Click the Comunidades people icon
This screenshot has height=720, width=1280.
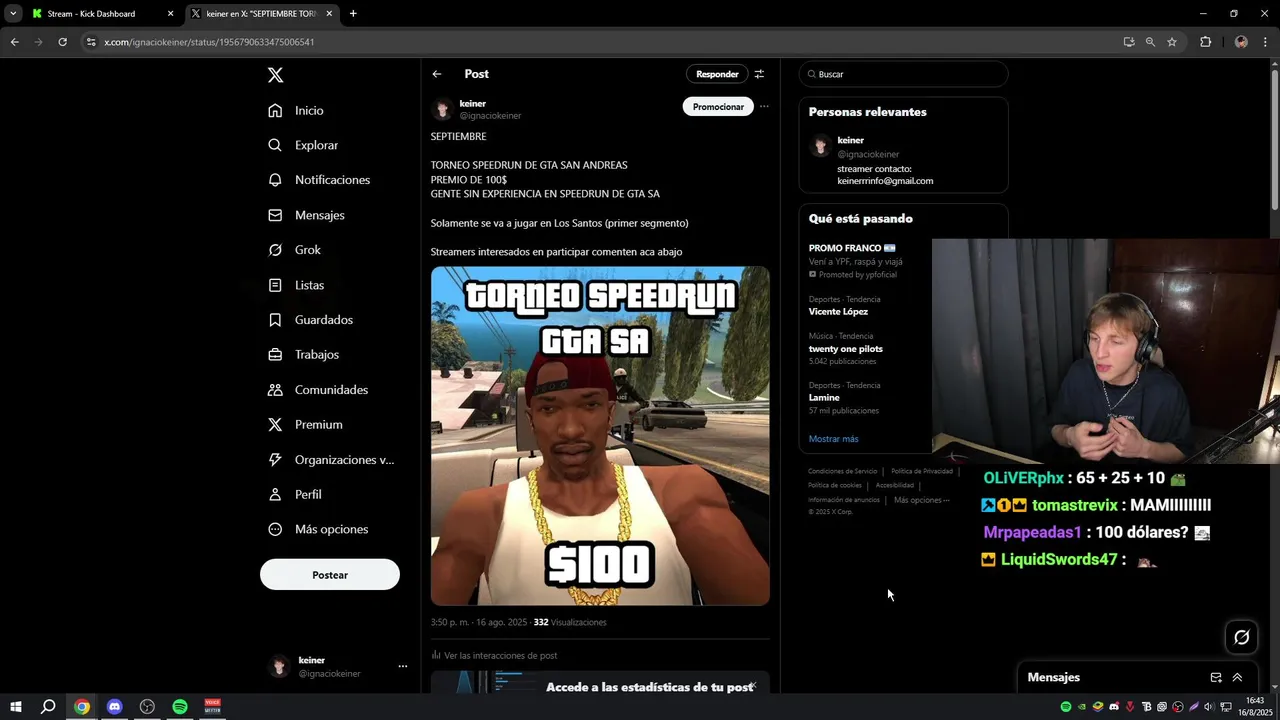(x=275, y=390)
